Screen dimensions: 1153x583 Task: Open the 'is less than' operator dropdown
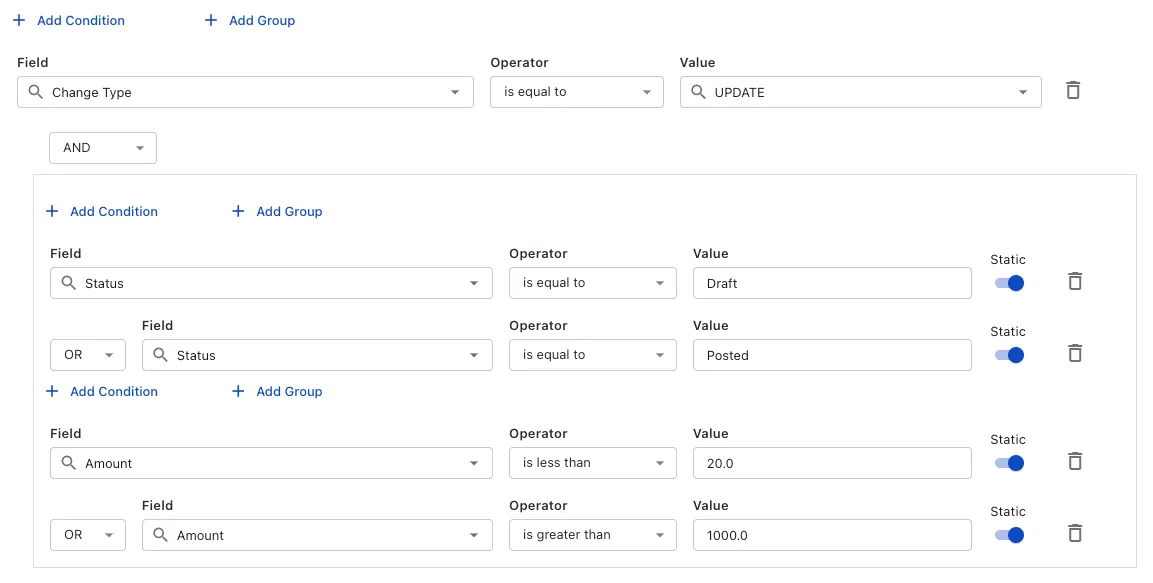coord(593,463)
